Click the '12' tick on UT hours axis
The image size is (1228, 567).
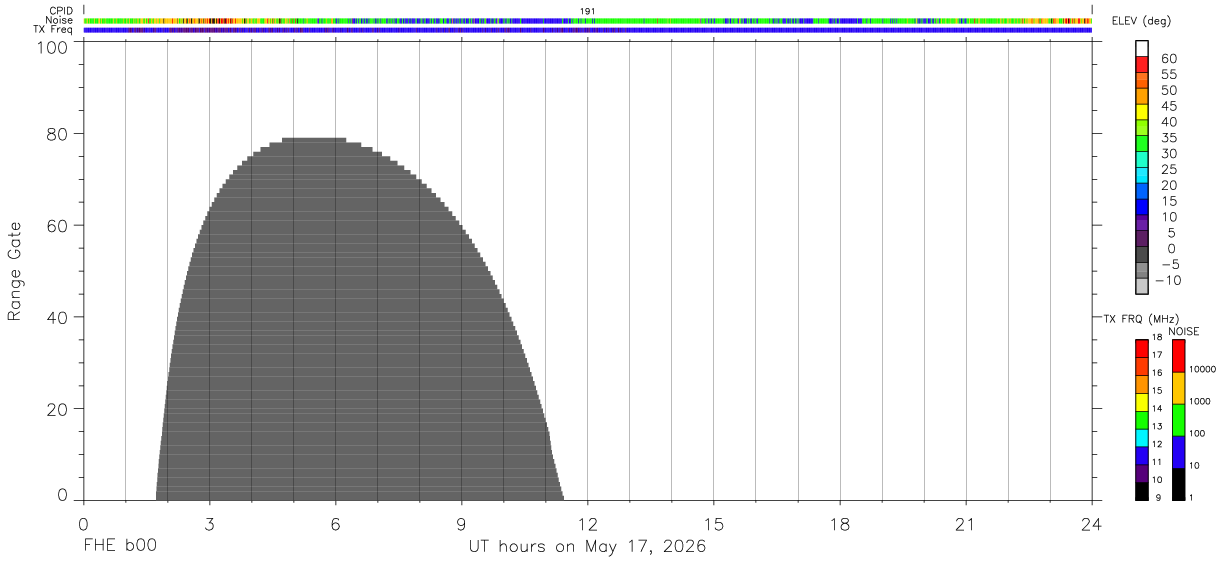[587, 524]
